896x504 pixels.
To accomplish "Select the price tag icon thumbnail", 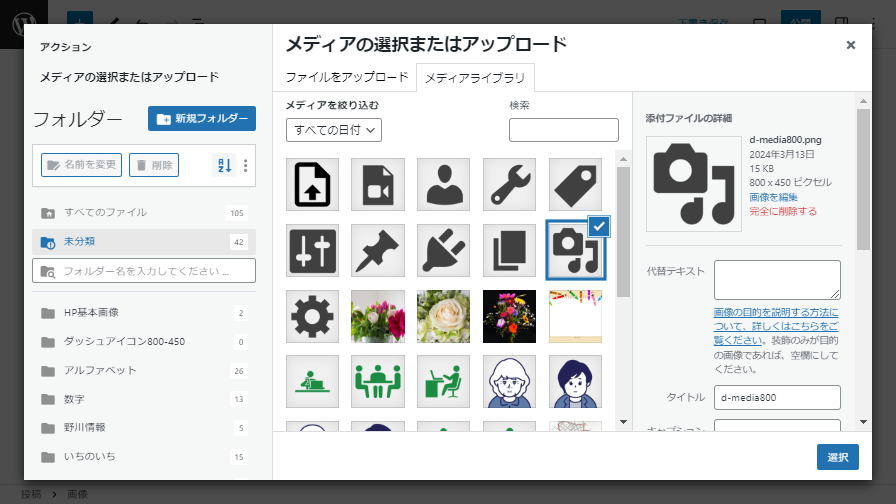I will (x=575, y=184).
